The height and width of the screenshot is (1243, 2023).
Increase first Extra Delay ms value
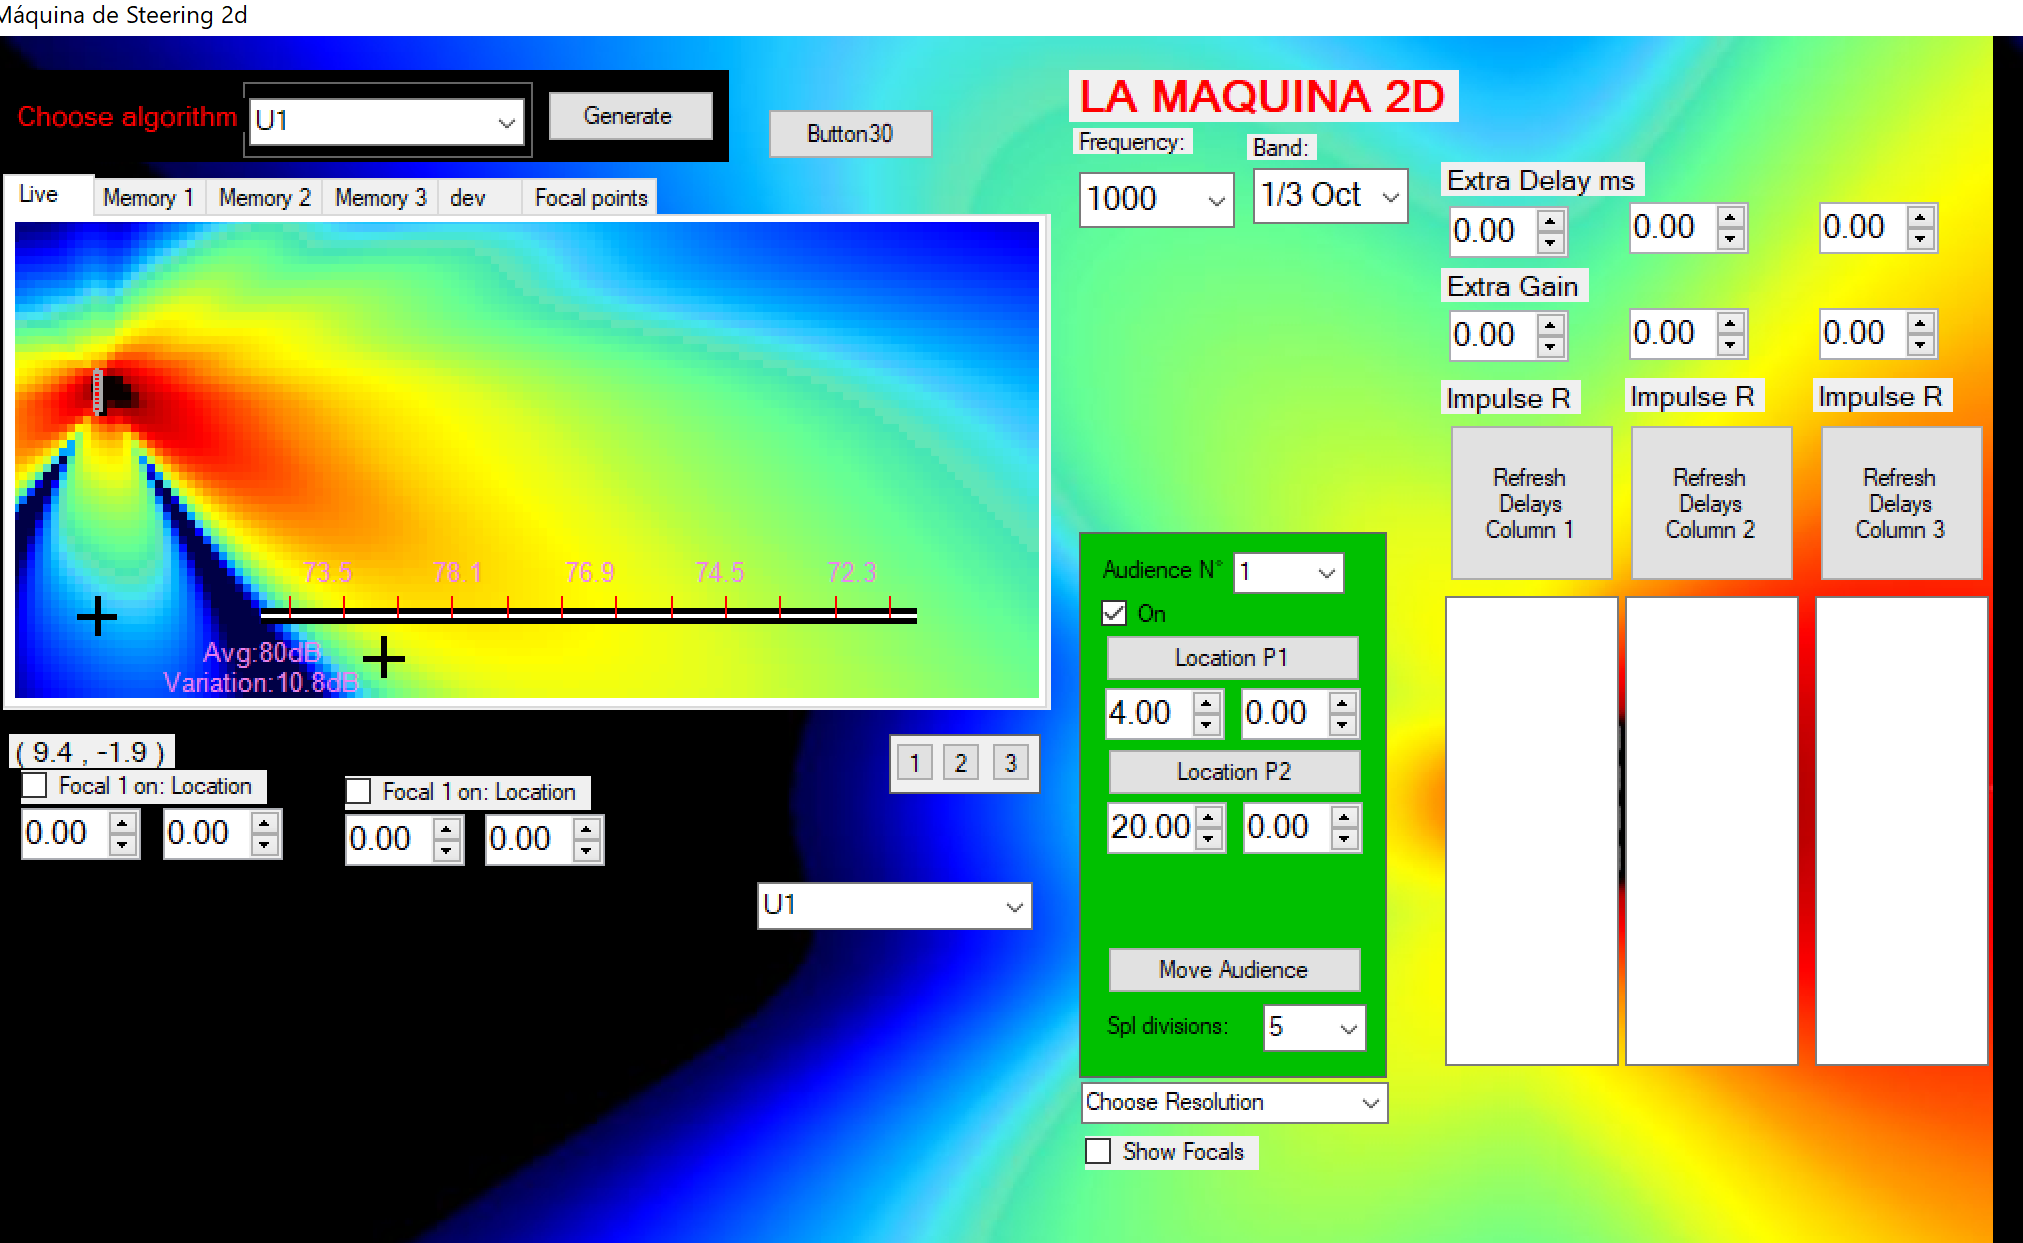tap(1550, 221)
